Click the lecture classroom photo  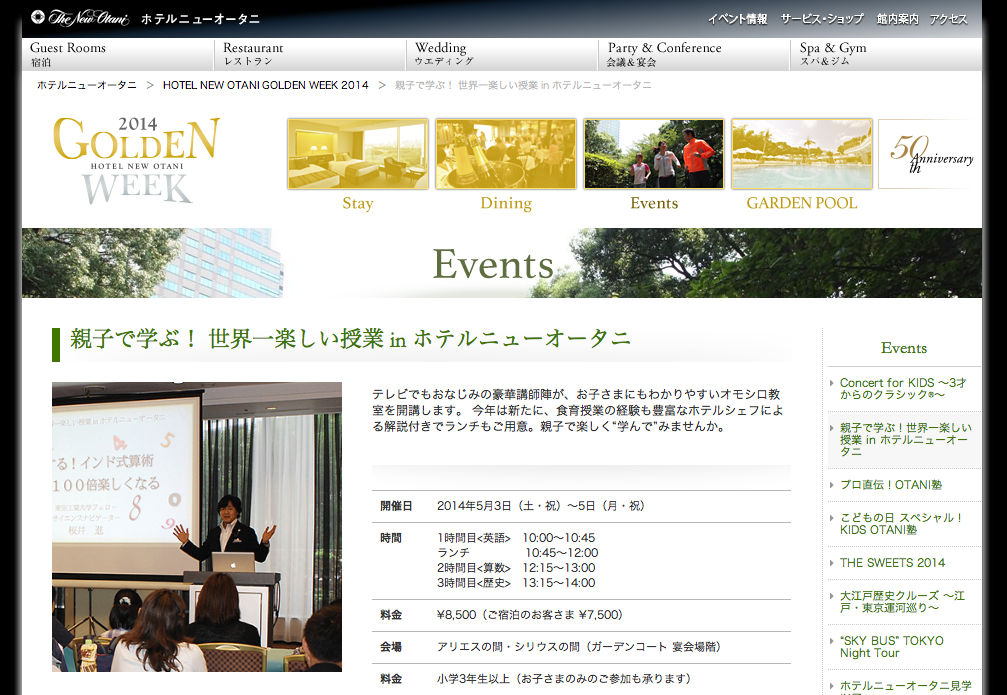(x=197, y=527)
